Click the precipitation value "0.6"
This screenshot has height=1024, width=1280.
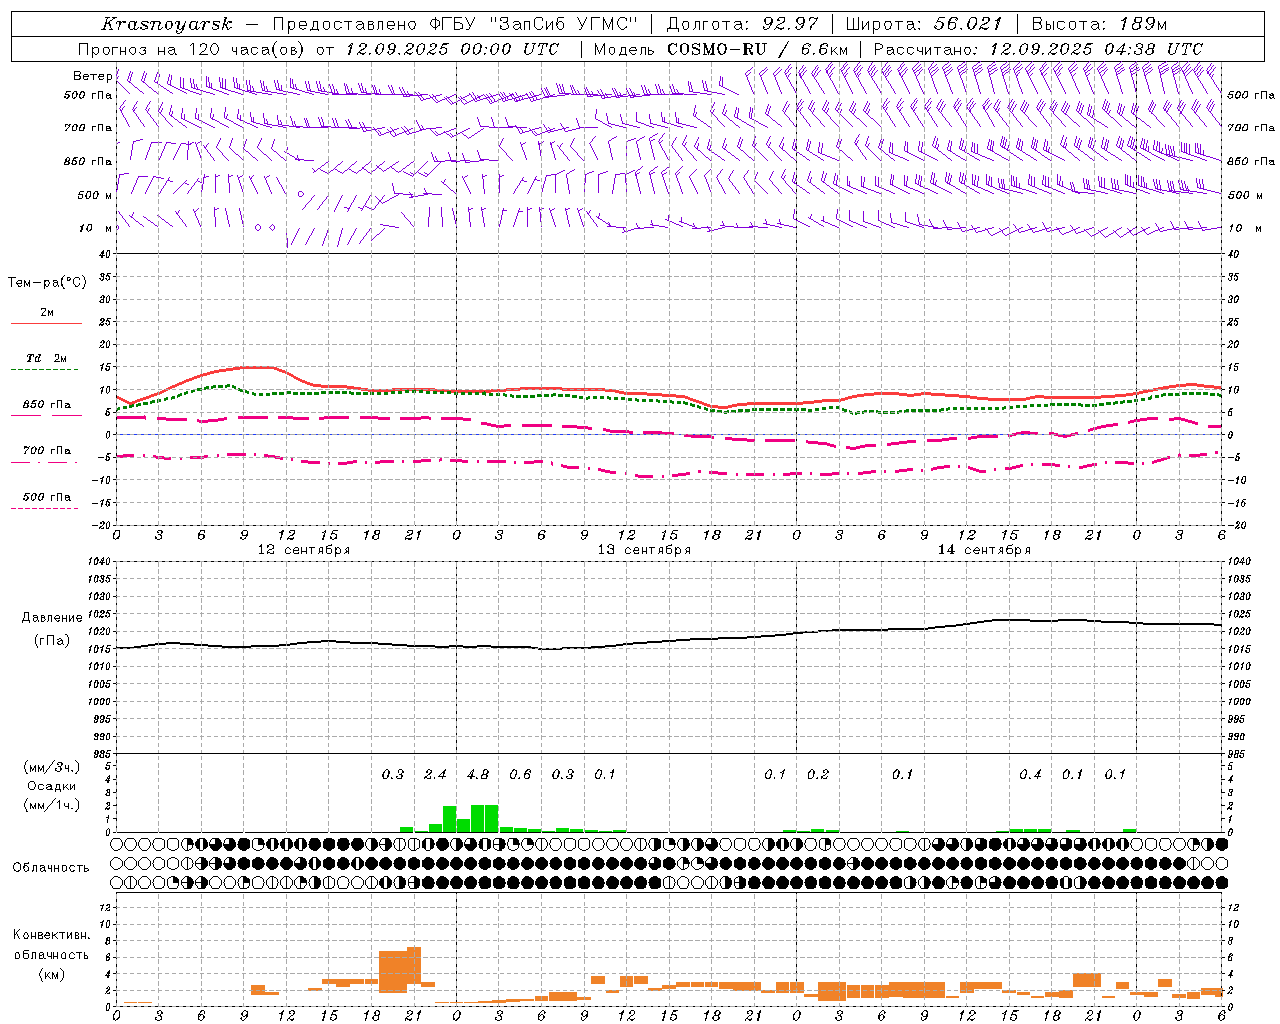(x=520, y=774)
